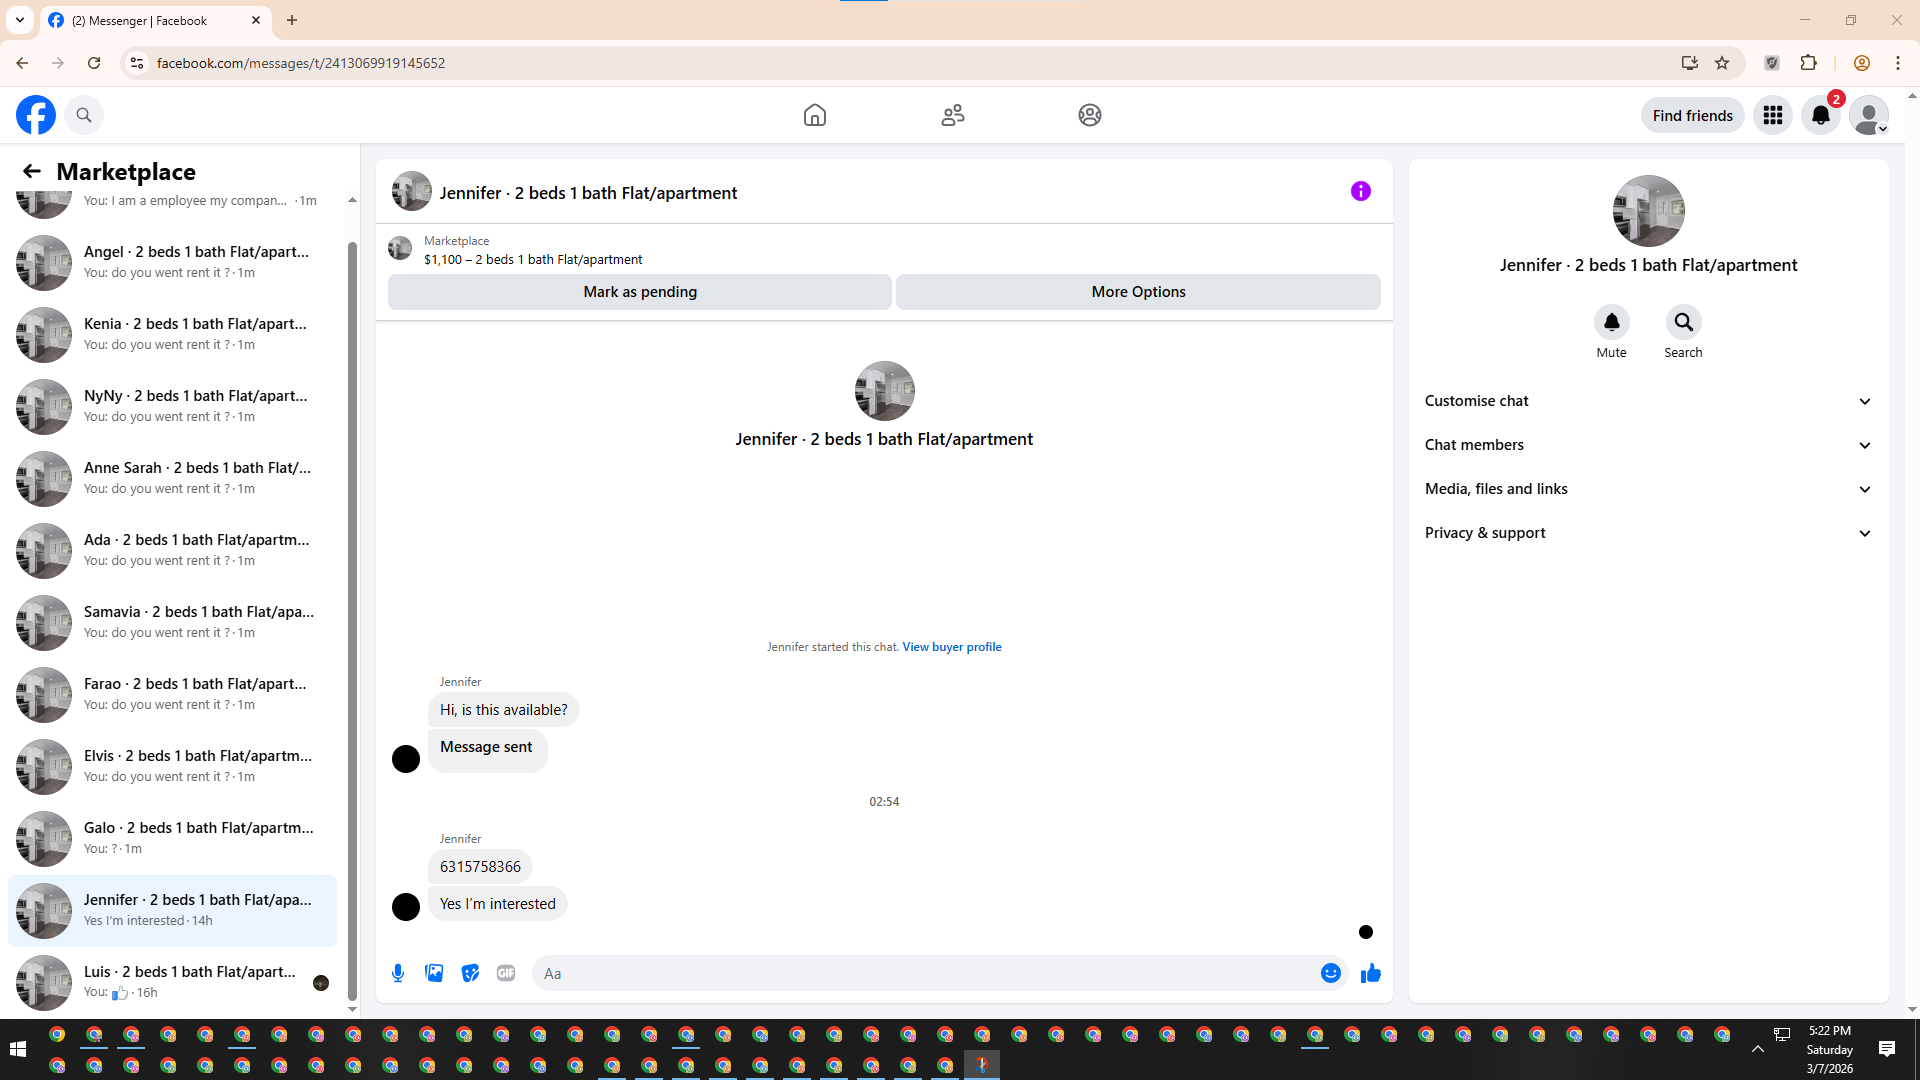The width and height of the screenshot is (1920, 1080).
Task: Go to the Home feed icon
Action: coord(815,115)
